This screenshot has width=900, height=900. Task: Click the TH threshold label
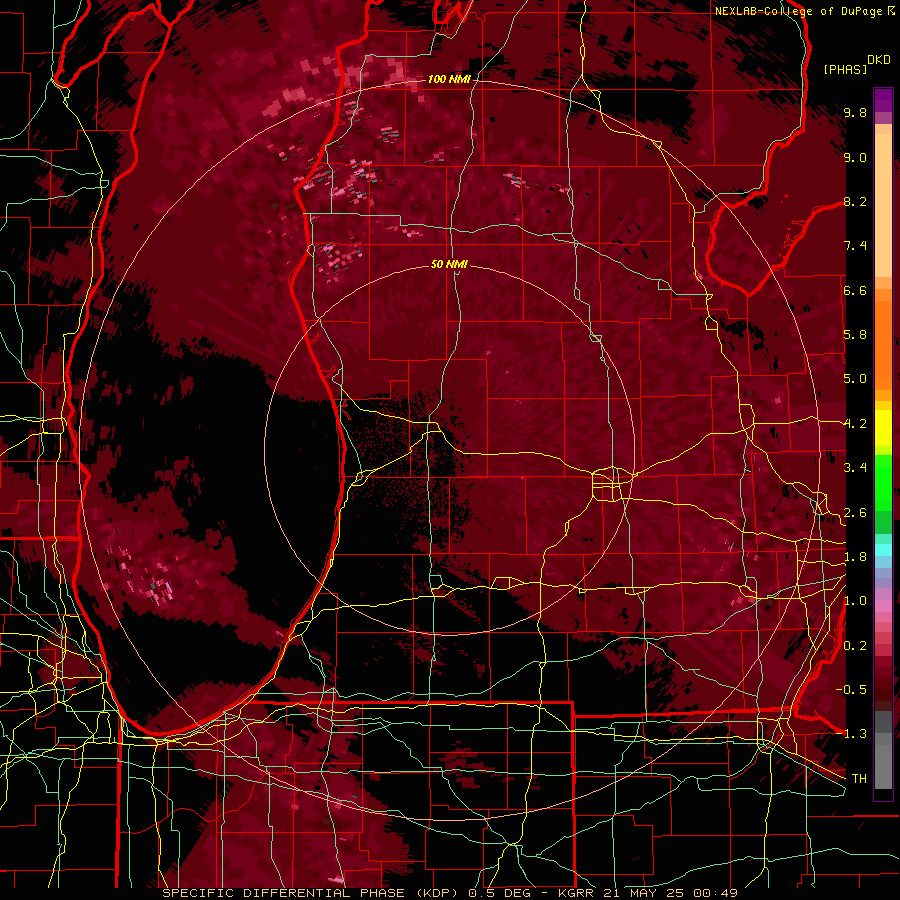[x=859, y=779]
